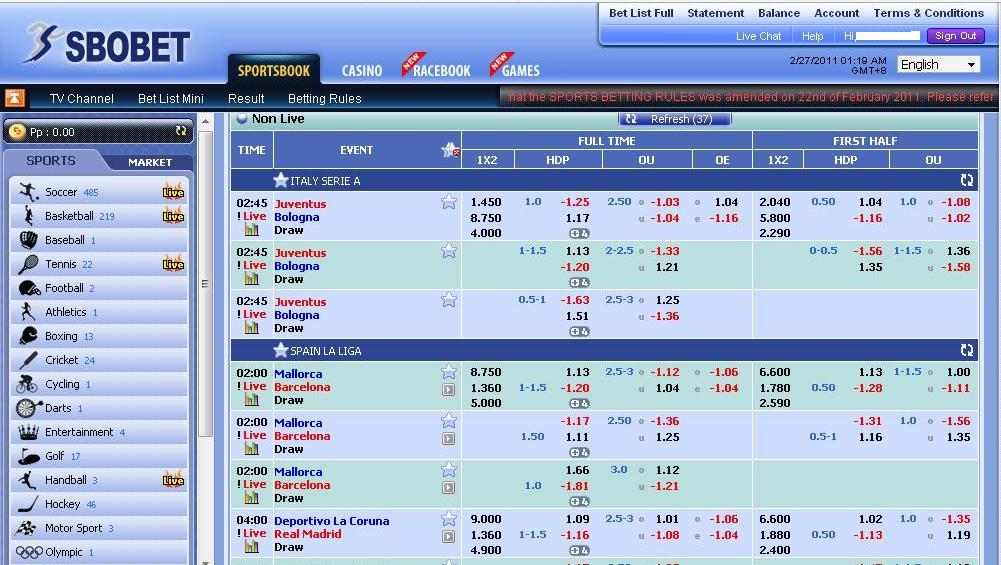Open the Entertainment crown icon
This screenshot has height=565, width=1001.
pyautogui.click(x=28, y=432)
